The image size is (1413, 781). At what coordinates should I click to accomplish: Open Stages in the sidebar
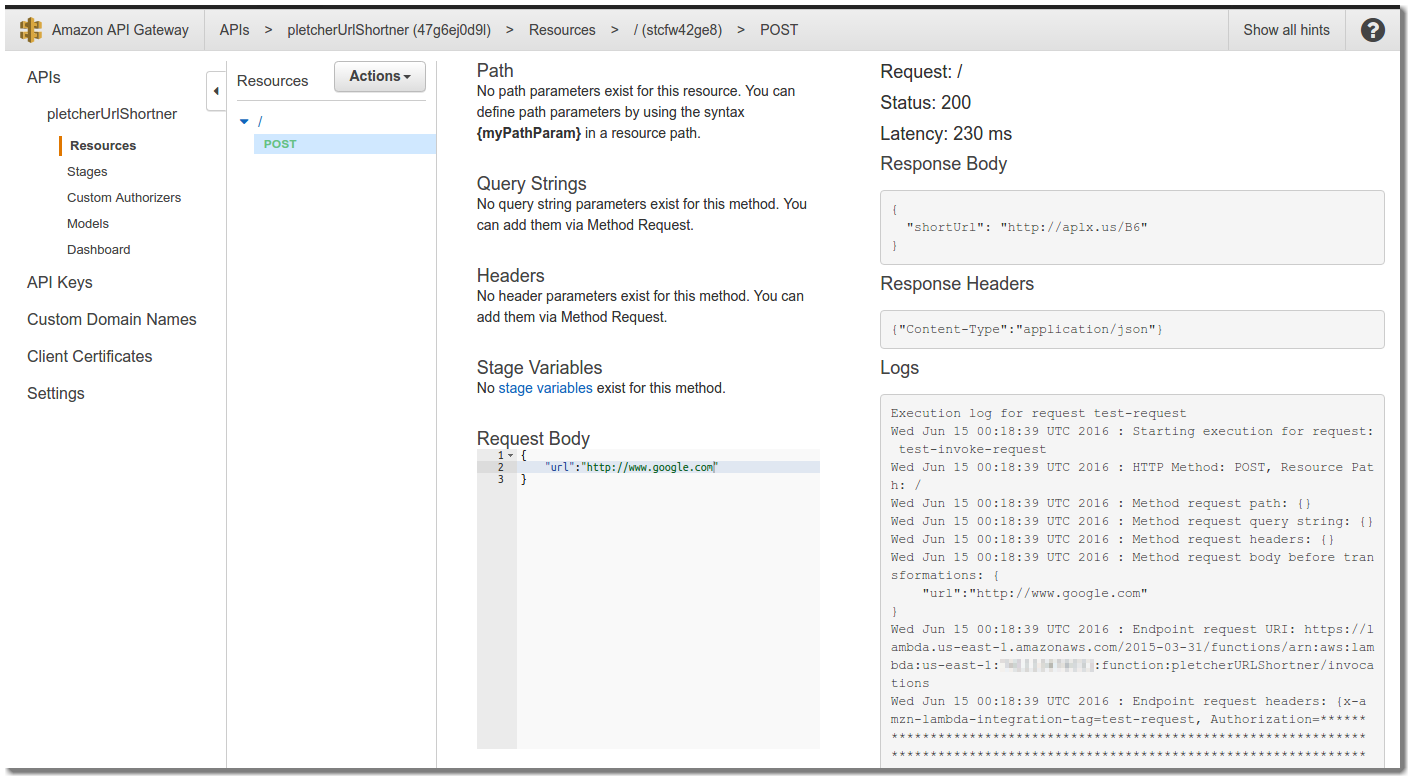tap(87, 172)
